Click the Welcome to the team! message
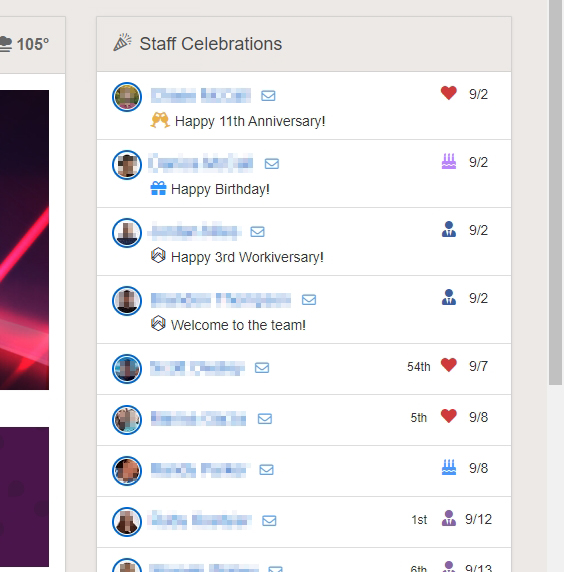Viewport: 564px width, 572px height. tap(238, 325)
